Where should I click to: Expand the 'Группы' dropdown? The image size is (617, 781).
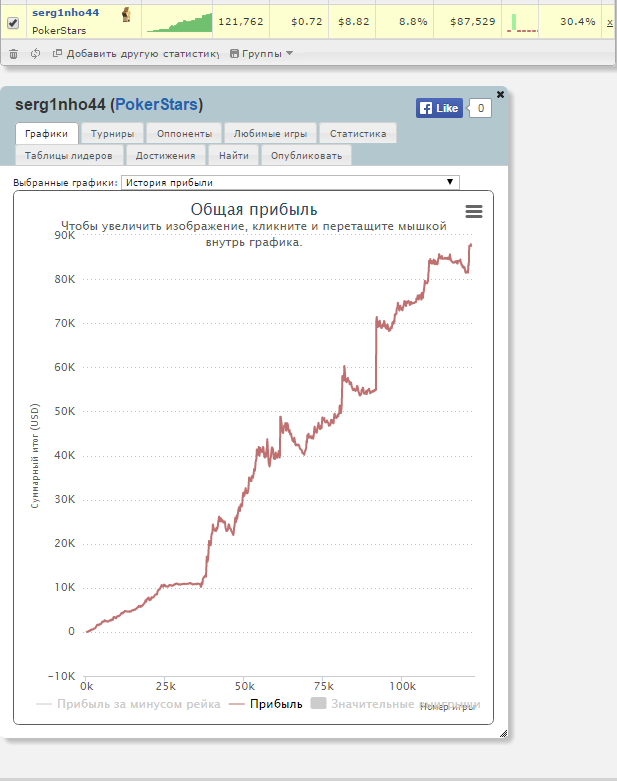[261, 54]
